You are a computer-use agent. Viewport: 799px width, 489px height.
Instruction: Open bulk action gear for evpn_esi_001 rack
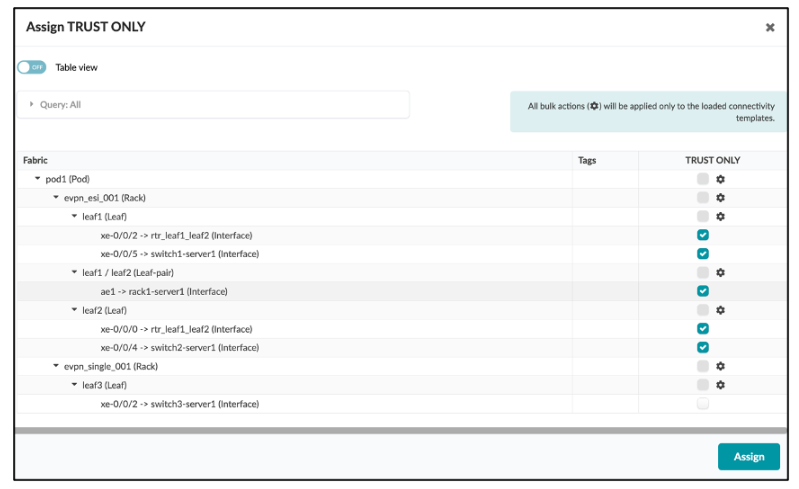click(720, 198)
